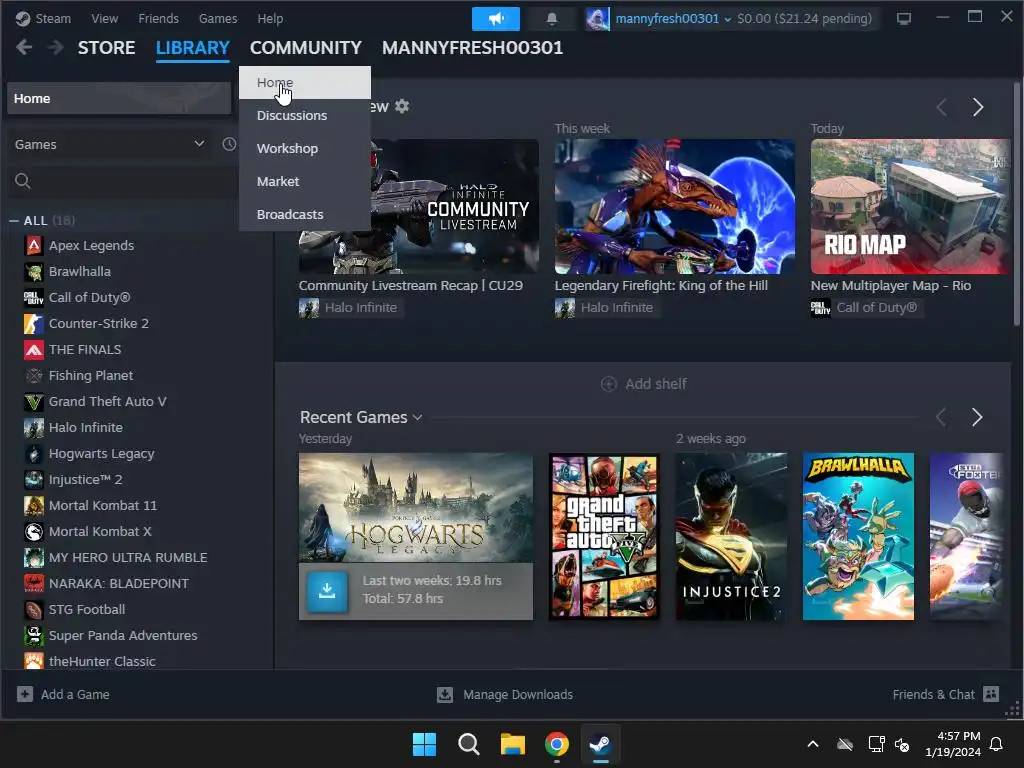Open Steam from the taskbar
This screenshot has height=768, width=1024.
pyautogui.click(x=600, y=744)
